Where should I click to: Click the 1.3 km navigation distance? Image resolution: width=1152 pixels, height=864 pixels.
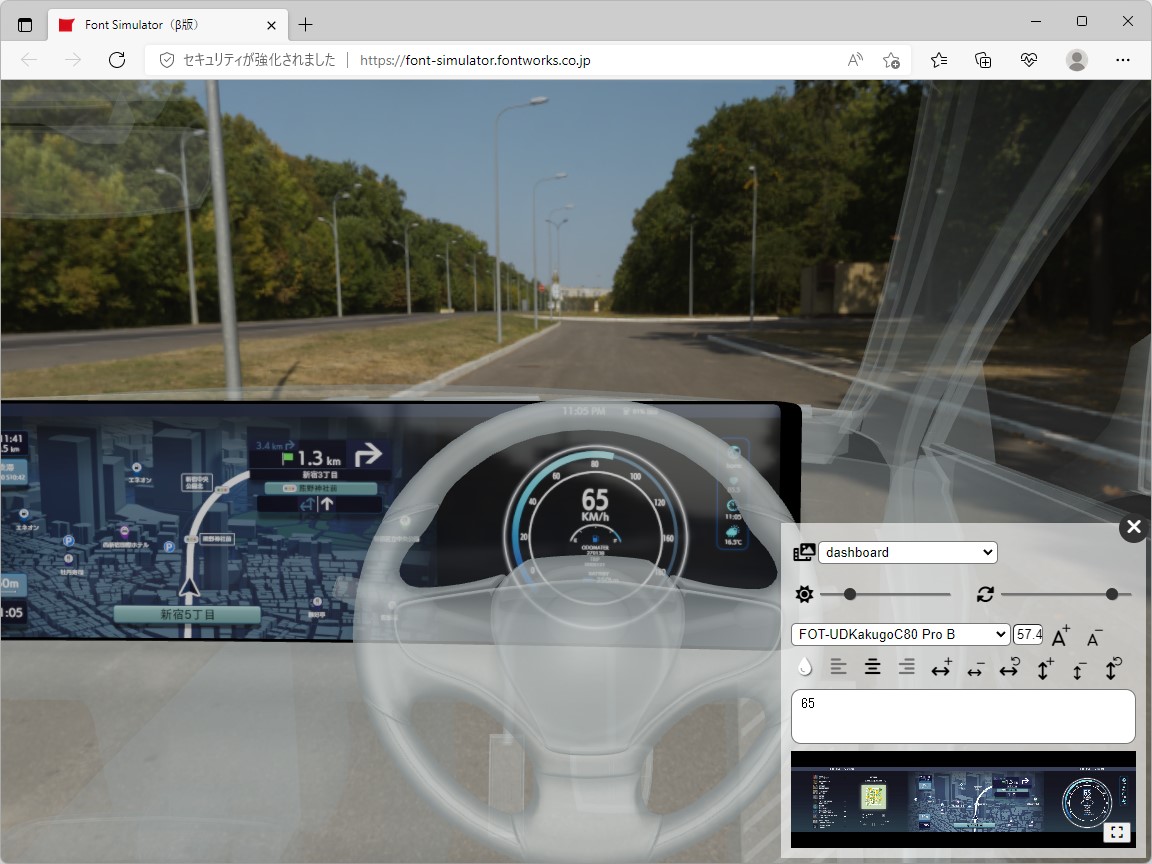click(x=319, y=458)
